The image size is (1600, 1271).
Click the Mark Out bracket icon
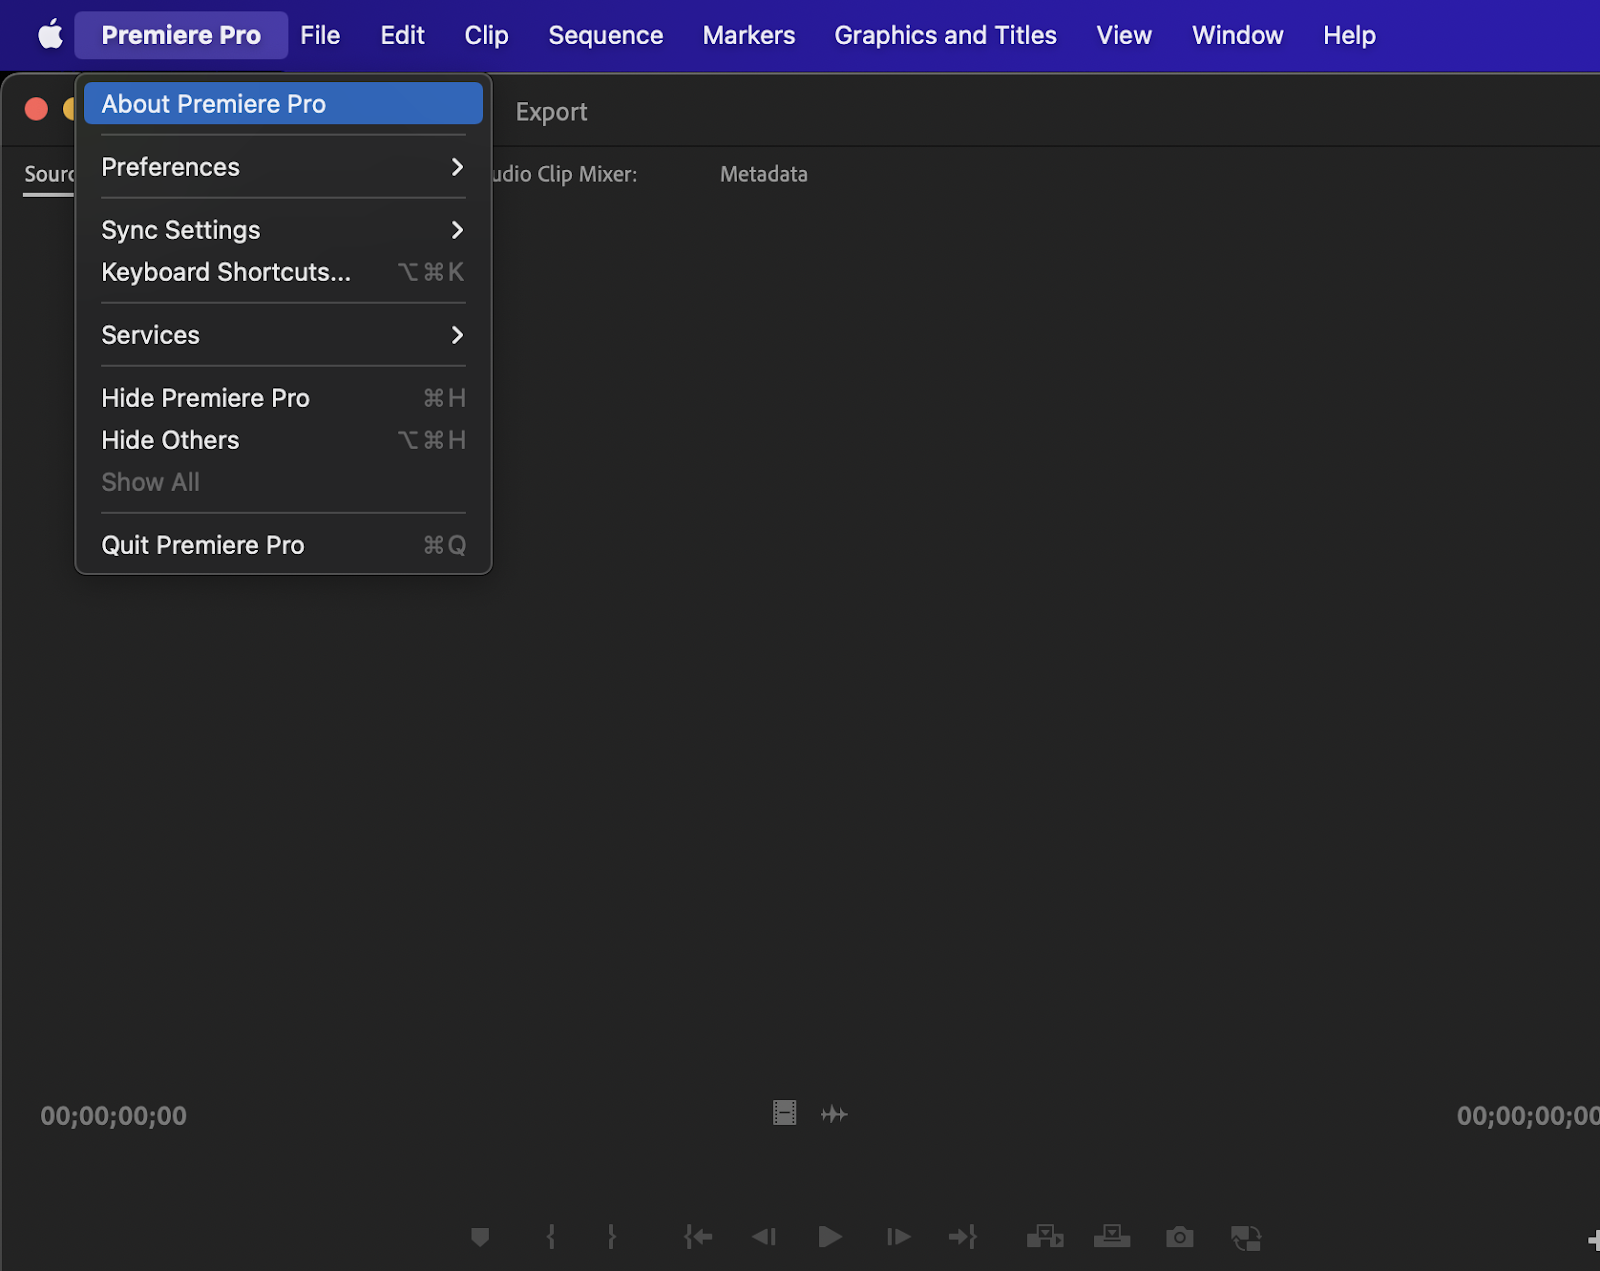tap(612, 1237)
